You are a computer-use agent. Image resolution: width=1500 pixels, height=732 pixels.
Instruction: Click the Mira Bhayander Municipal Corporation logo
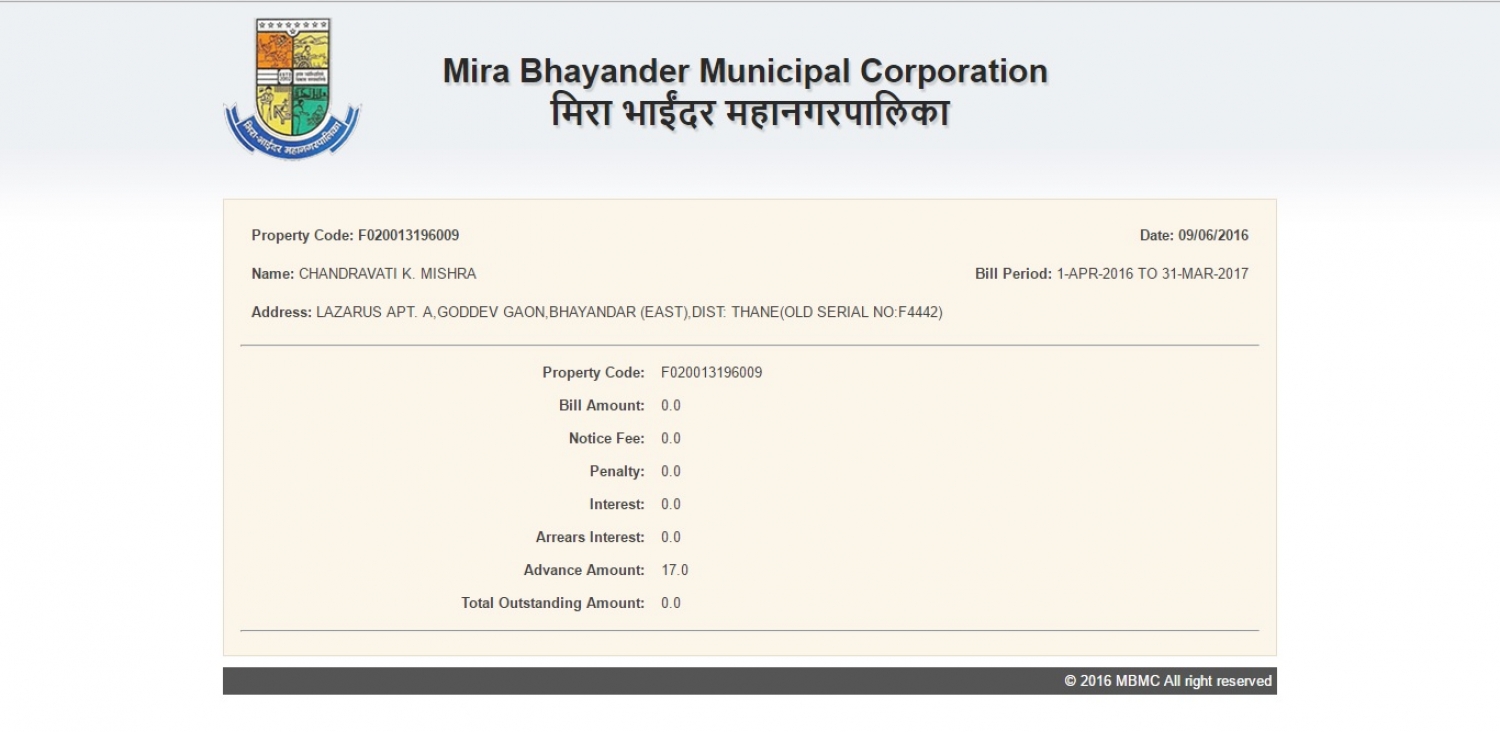292,88
